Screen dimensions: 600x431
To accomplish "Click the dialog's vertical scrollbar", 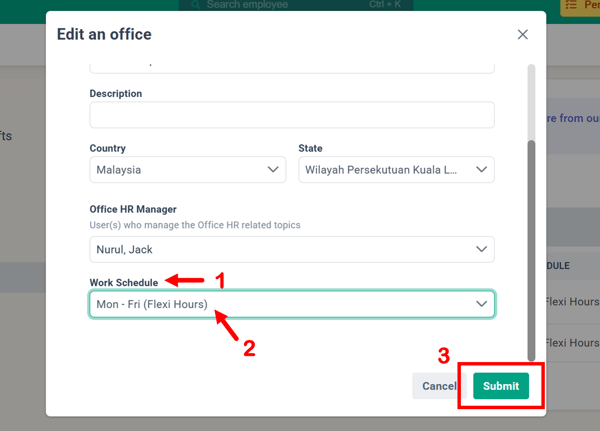I will coord(531,249).
